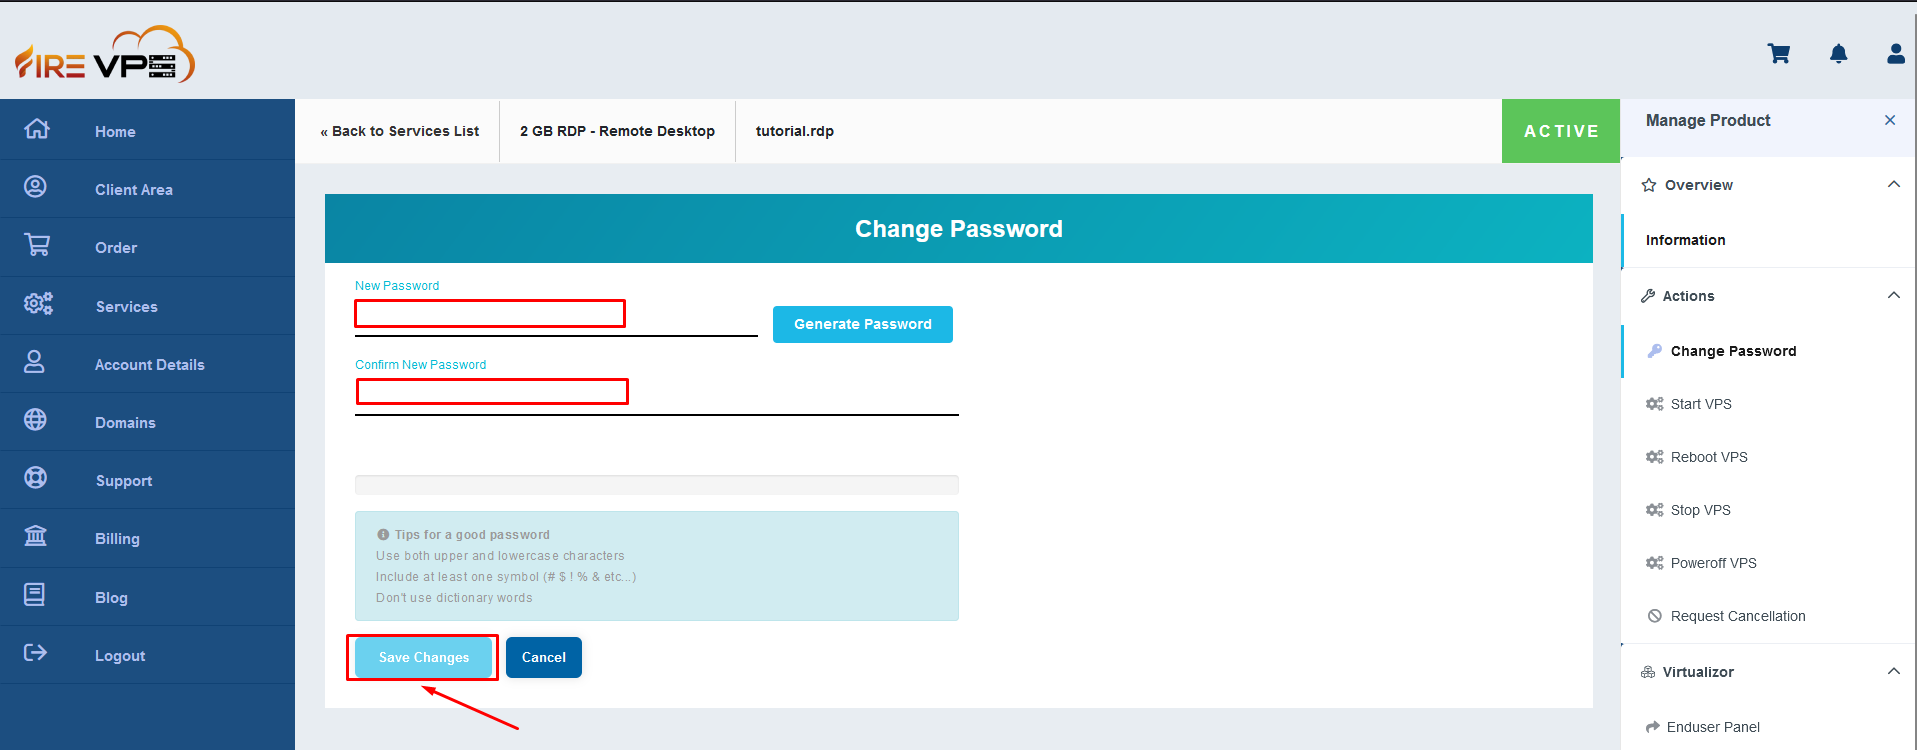Focus the Confirm New Password field
1917x750 pixels.
click(x=657, y=394)
